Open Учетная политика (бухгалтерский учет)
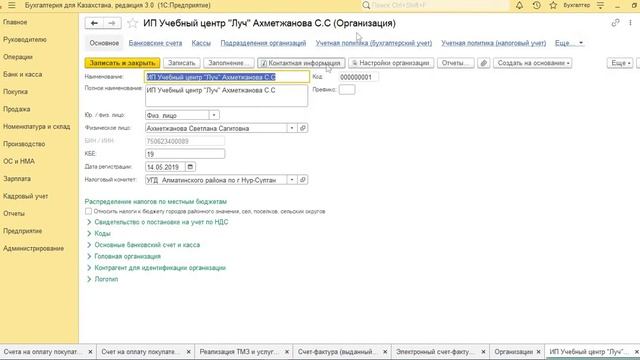This screenshot has width=640, height=360. tap(373, 43)
